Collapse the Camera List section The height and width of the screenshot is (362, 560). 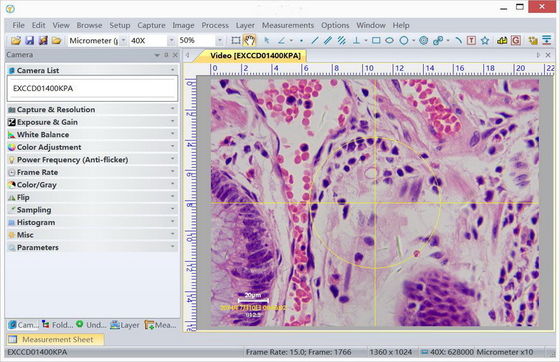pos(92,70)
